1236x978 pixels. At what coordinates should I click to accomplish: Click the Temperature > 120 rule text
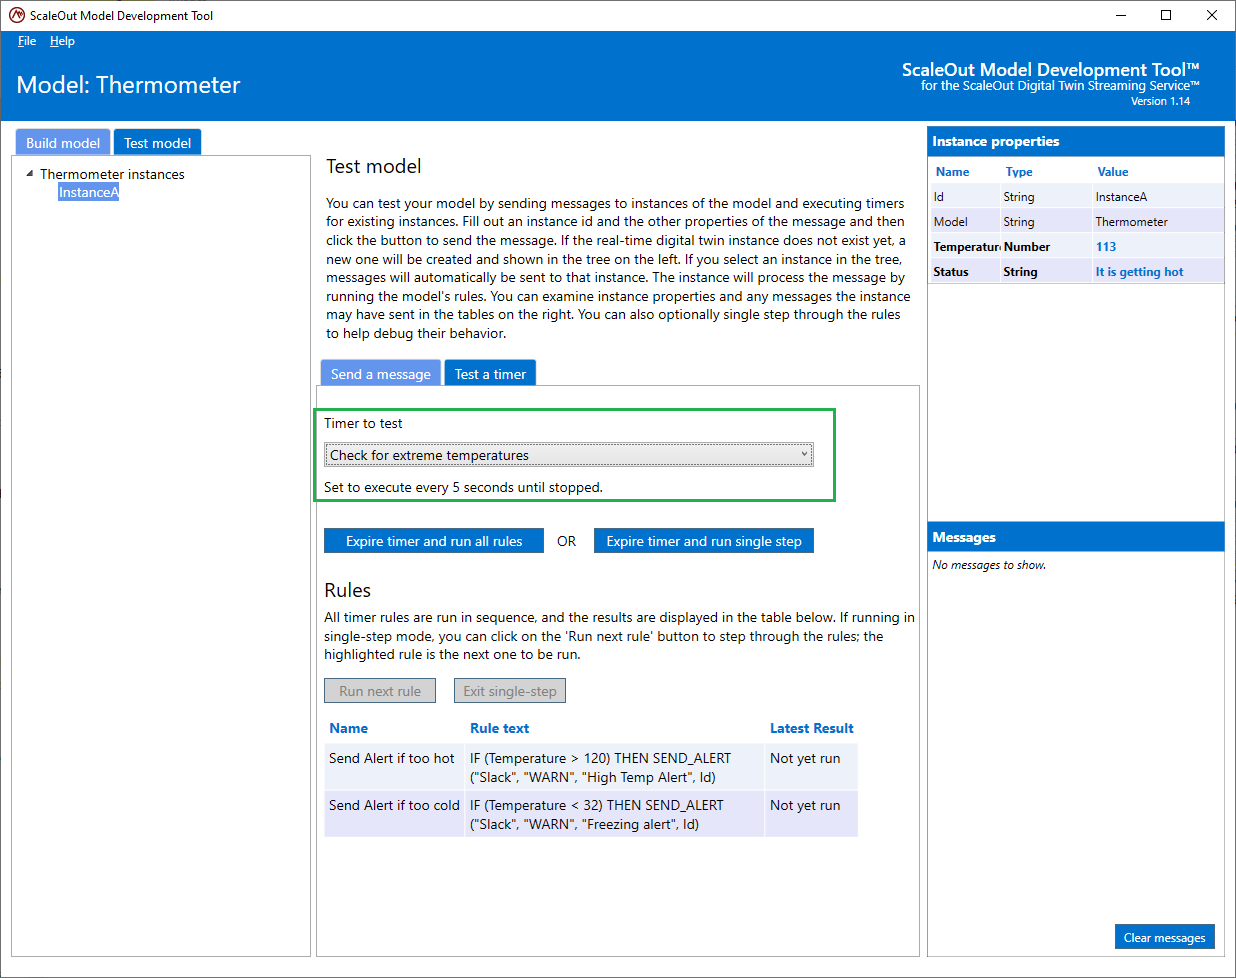601,767
